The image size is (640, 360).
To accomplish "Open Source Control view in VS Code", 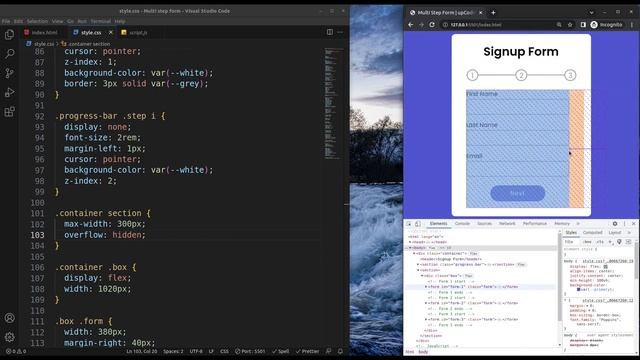I will (9, 73).
